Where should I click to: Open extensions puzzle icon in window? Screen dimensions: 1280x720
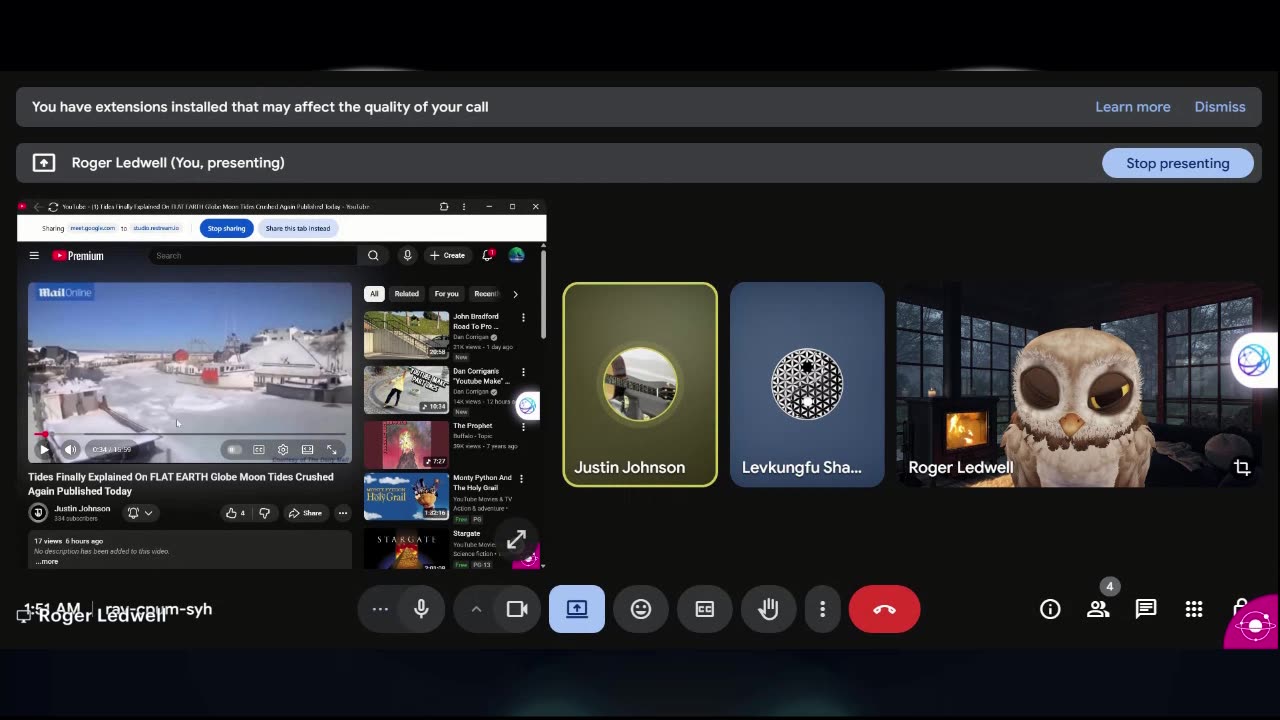click(x=444, y=207)
